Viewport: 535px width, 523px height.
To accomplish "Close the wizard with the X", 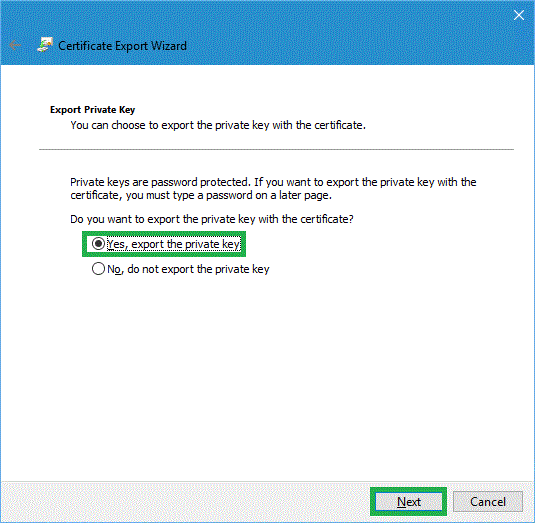I will (519, 15).
